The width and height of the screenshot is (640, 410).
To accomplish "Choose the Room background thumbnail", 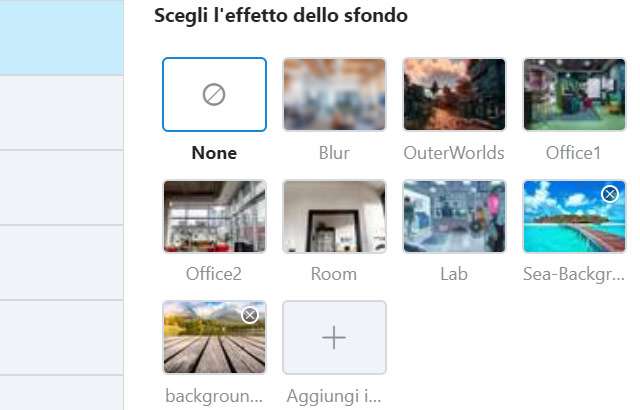I will [334, 216].
